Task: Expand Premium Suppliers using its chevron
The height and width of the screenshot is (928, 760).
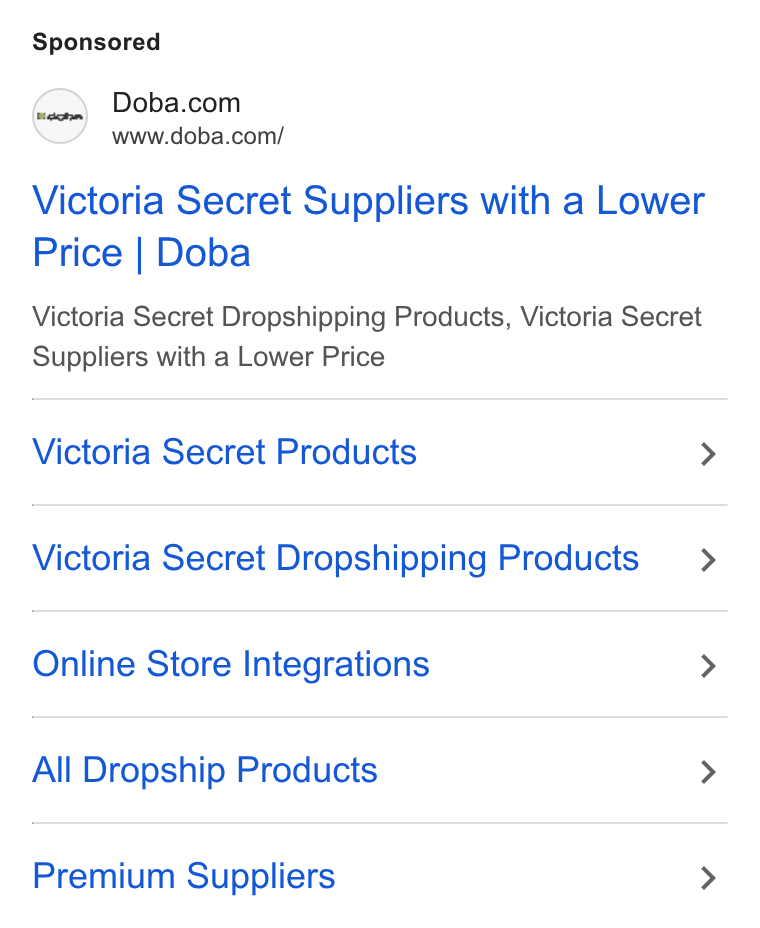Action: coord(708,878)
